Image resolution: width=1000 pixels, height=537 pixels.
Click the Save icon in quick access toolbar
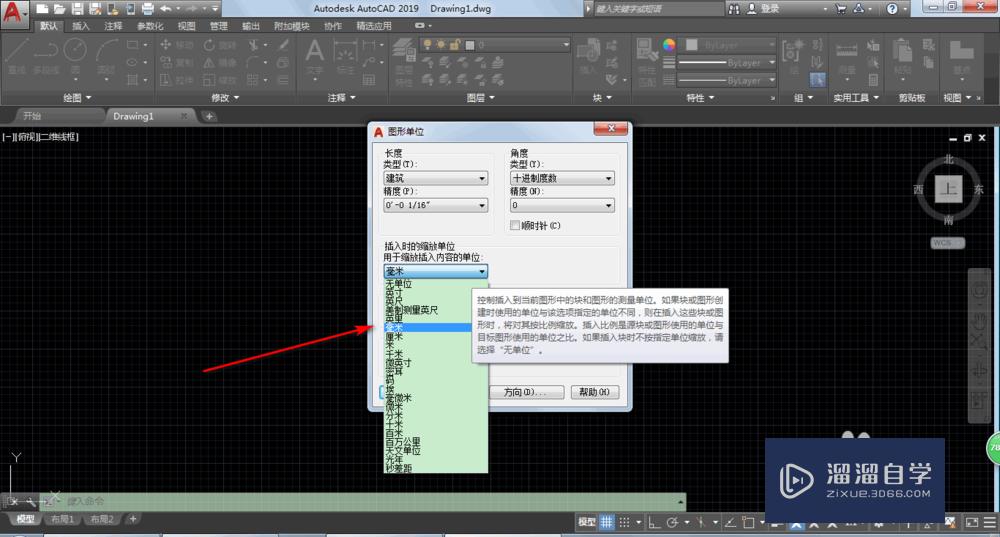click(x=77, y=9)
